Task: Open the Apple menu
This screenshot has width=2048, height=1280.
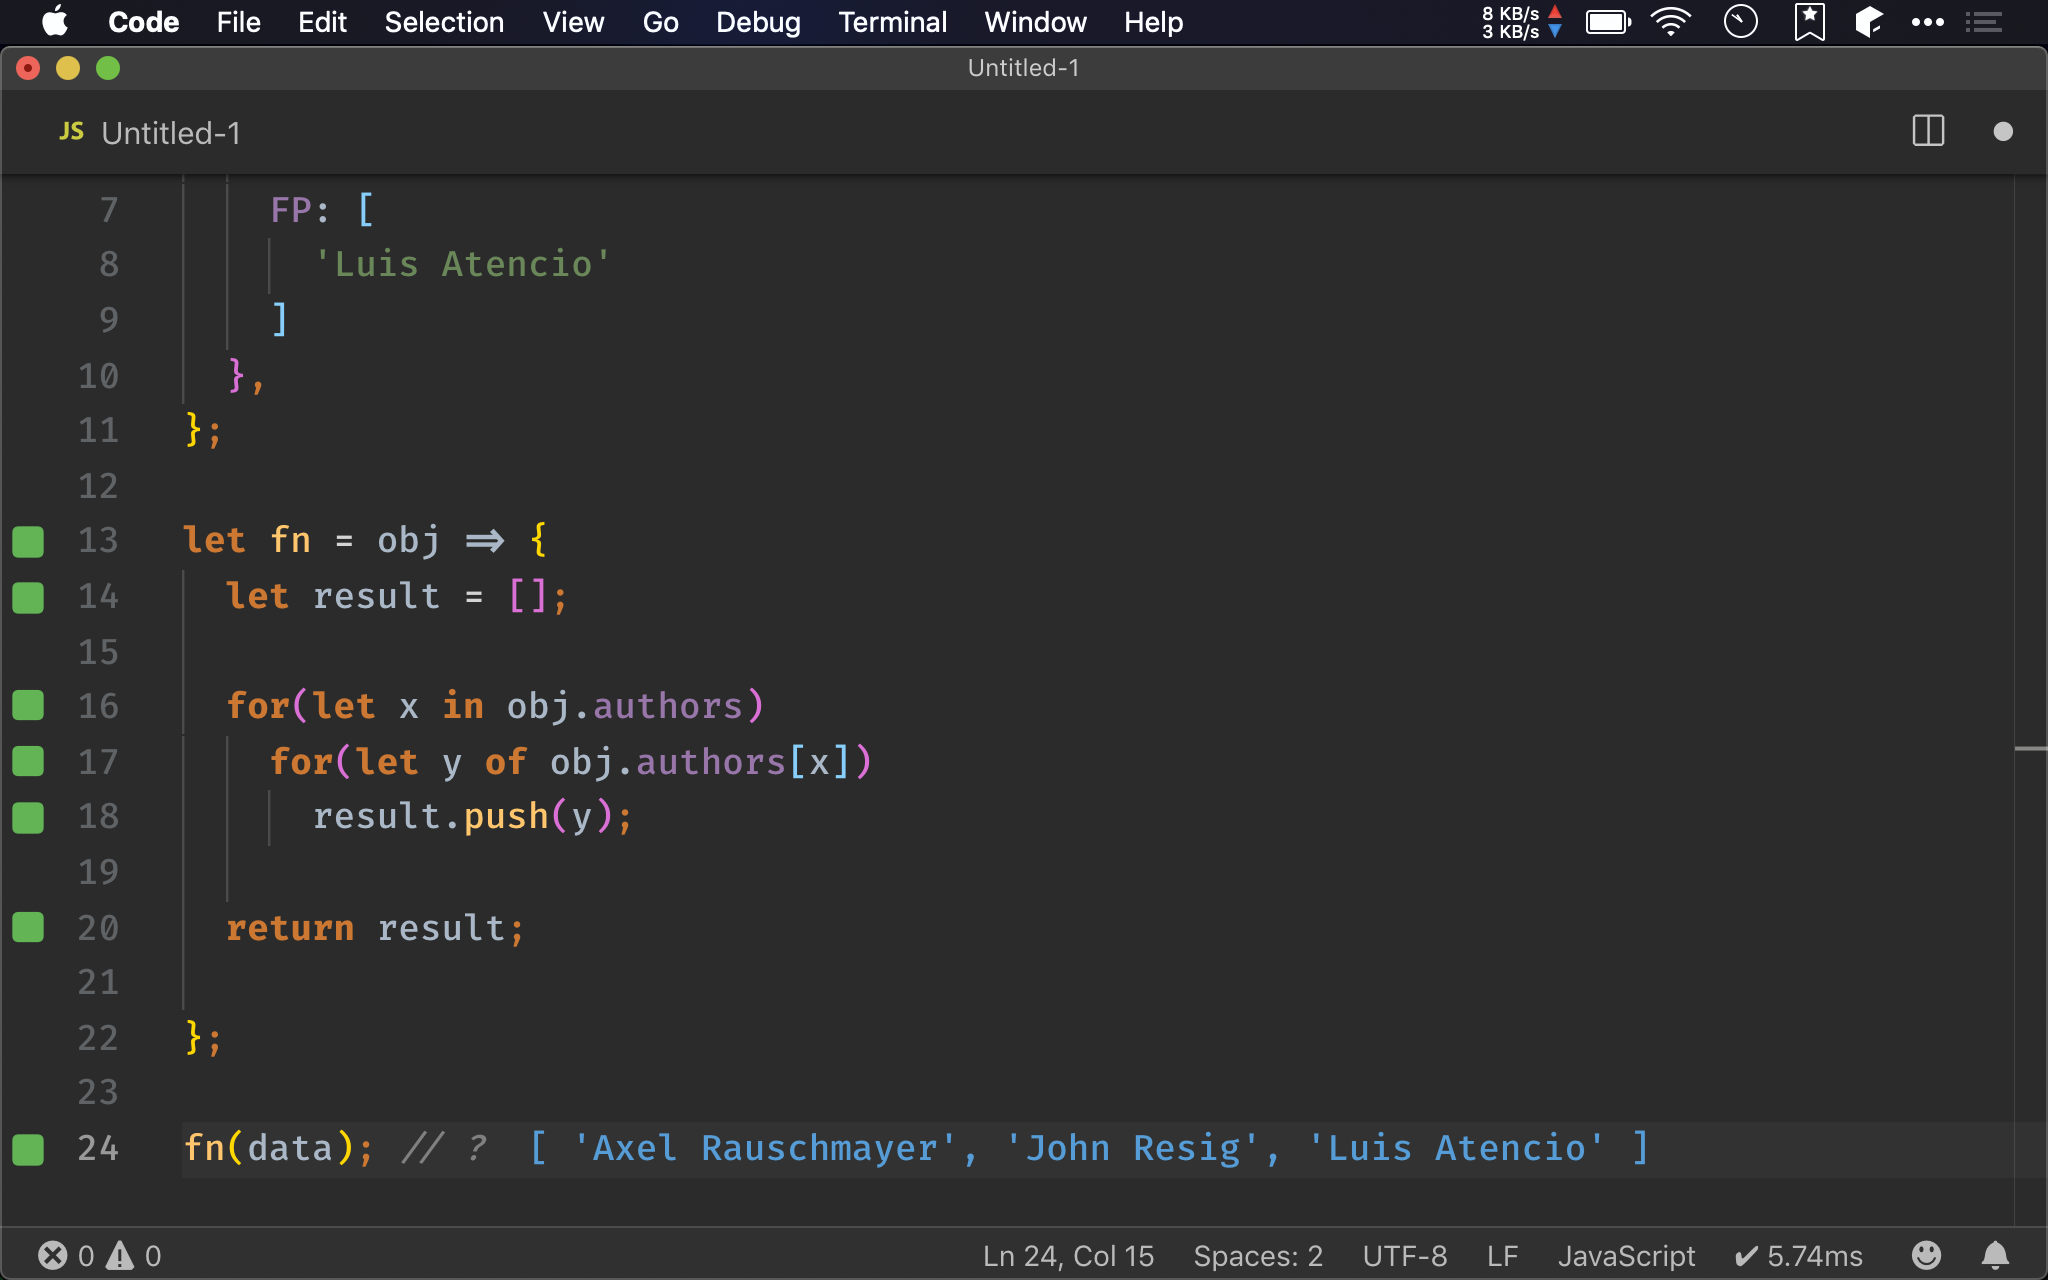Action: tap(55, 22)
